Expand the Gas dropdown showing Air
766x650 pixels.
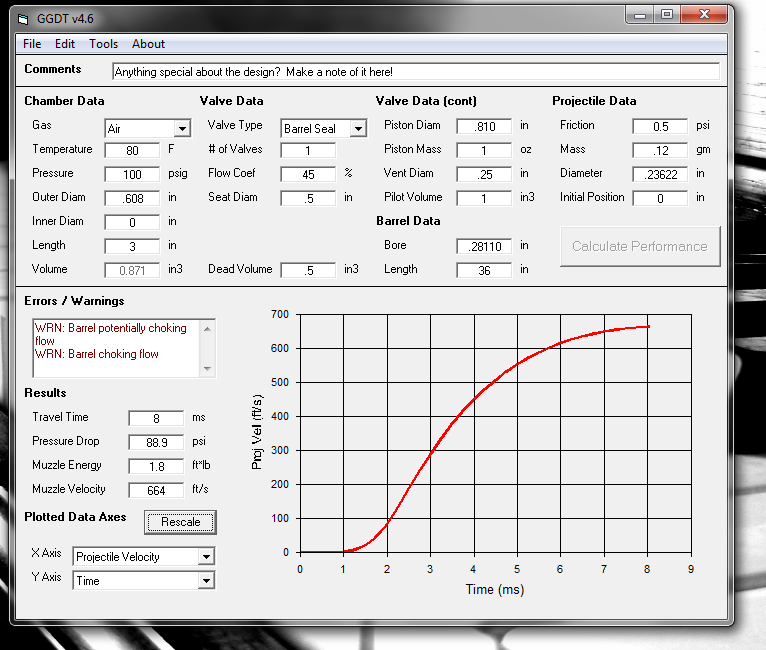(x=181, y=129)
